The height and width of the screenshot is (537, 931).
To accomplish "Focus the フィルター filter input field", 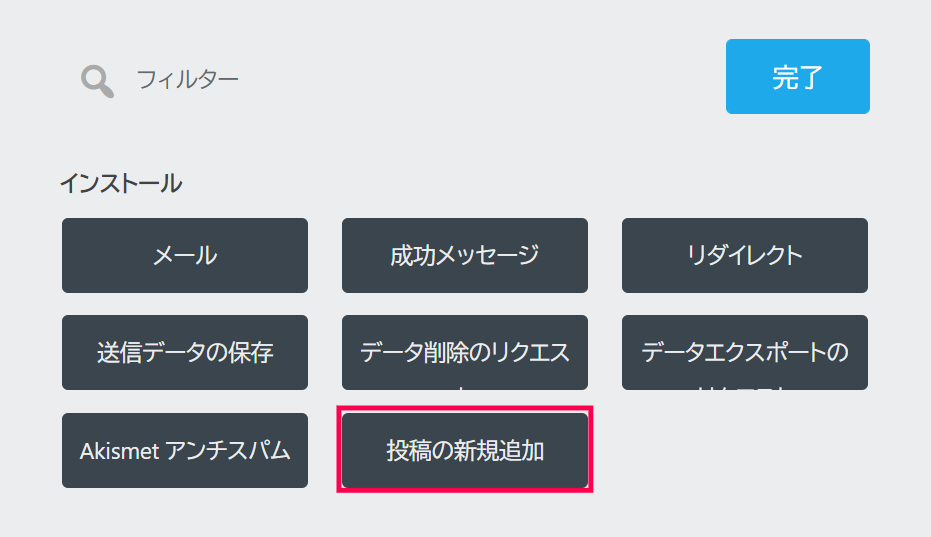I will [400, 78].
